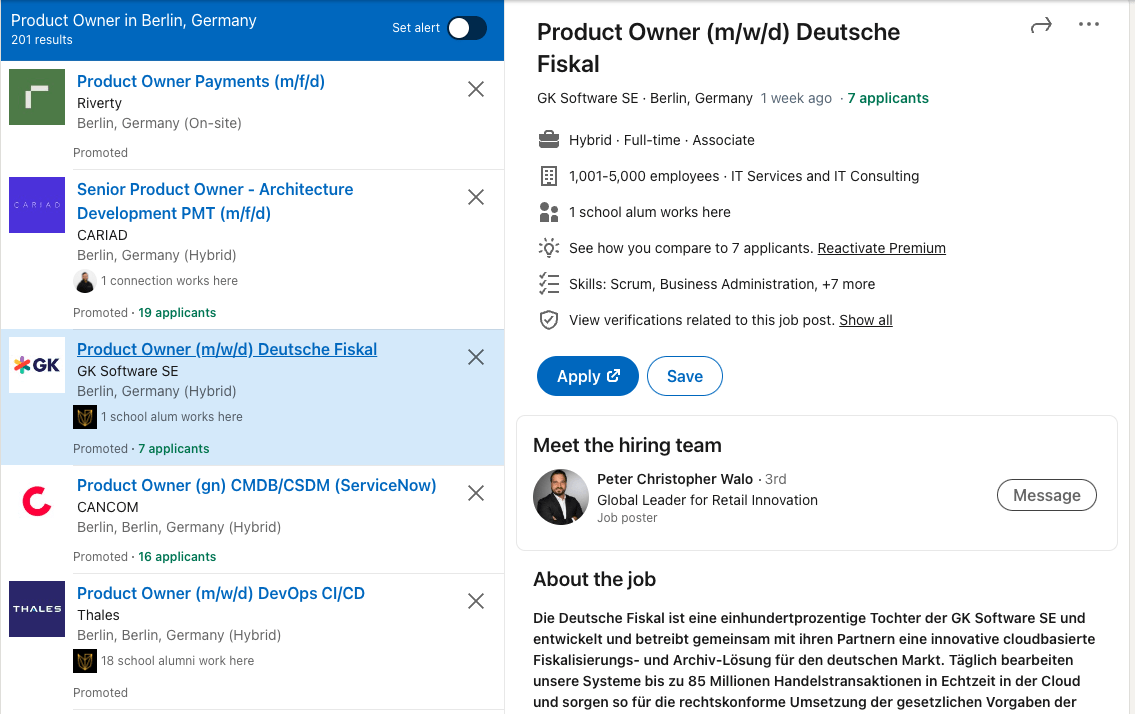Click the shield verifications icon
Image resolution: width=1135 pixels, height=714 pixels.
(549, 320)
